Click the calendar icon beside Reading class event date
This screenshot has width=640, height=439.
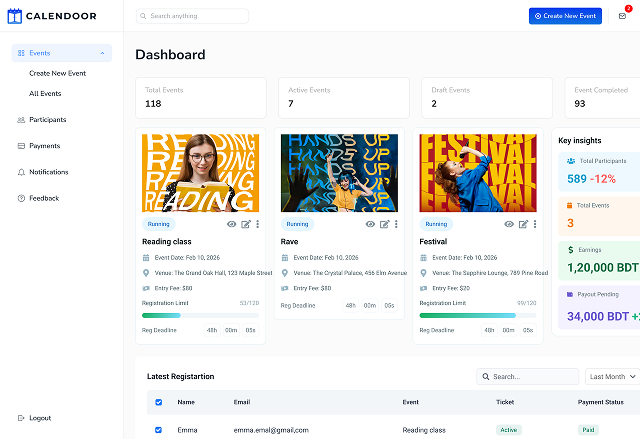[x=146, y=257]
